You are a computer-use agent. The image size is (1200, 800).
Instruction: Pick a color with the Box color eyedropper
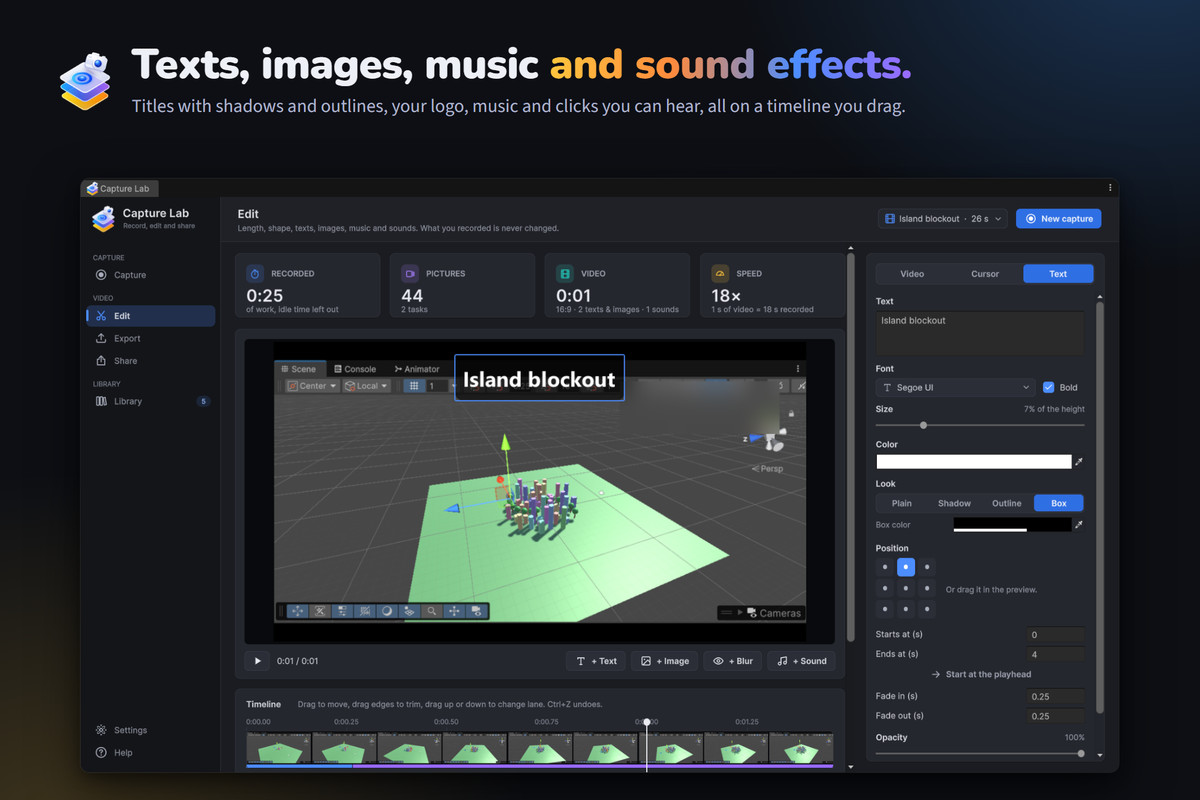[x=1079, y=524]
